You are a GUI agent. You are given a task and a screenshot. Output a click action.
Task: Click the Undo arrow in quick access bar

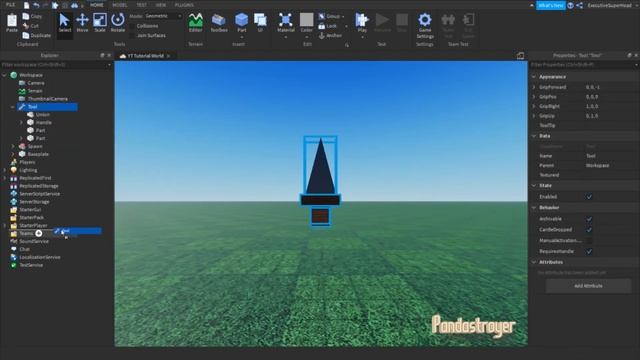[36, 5]
